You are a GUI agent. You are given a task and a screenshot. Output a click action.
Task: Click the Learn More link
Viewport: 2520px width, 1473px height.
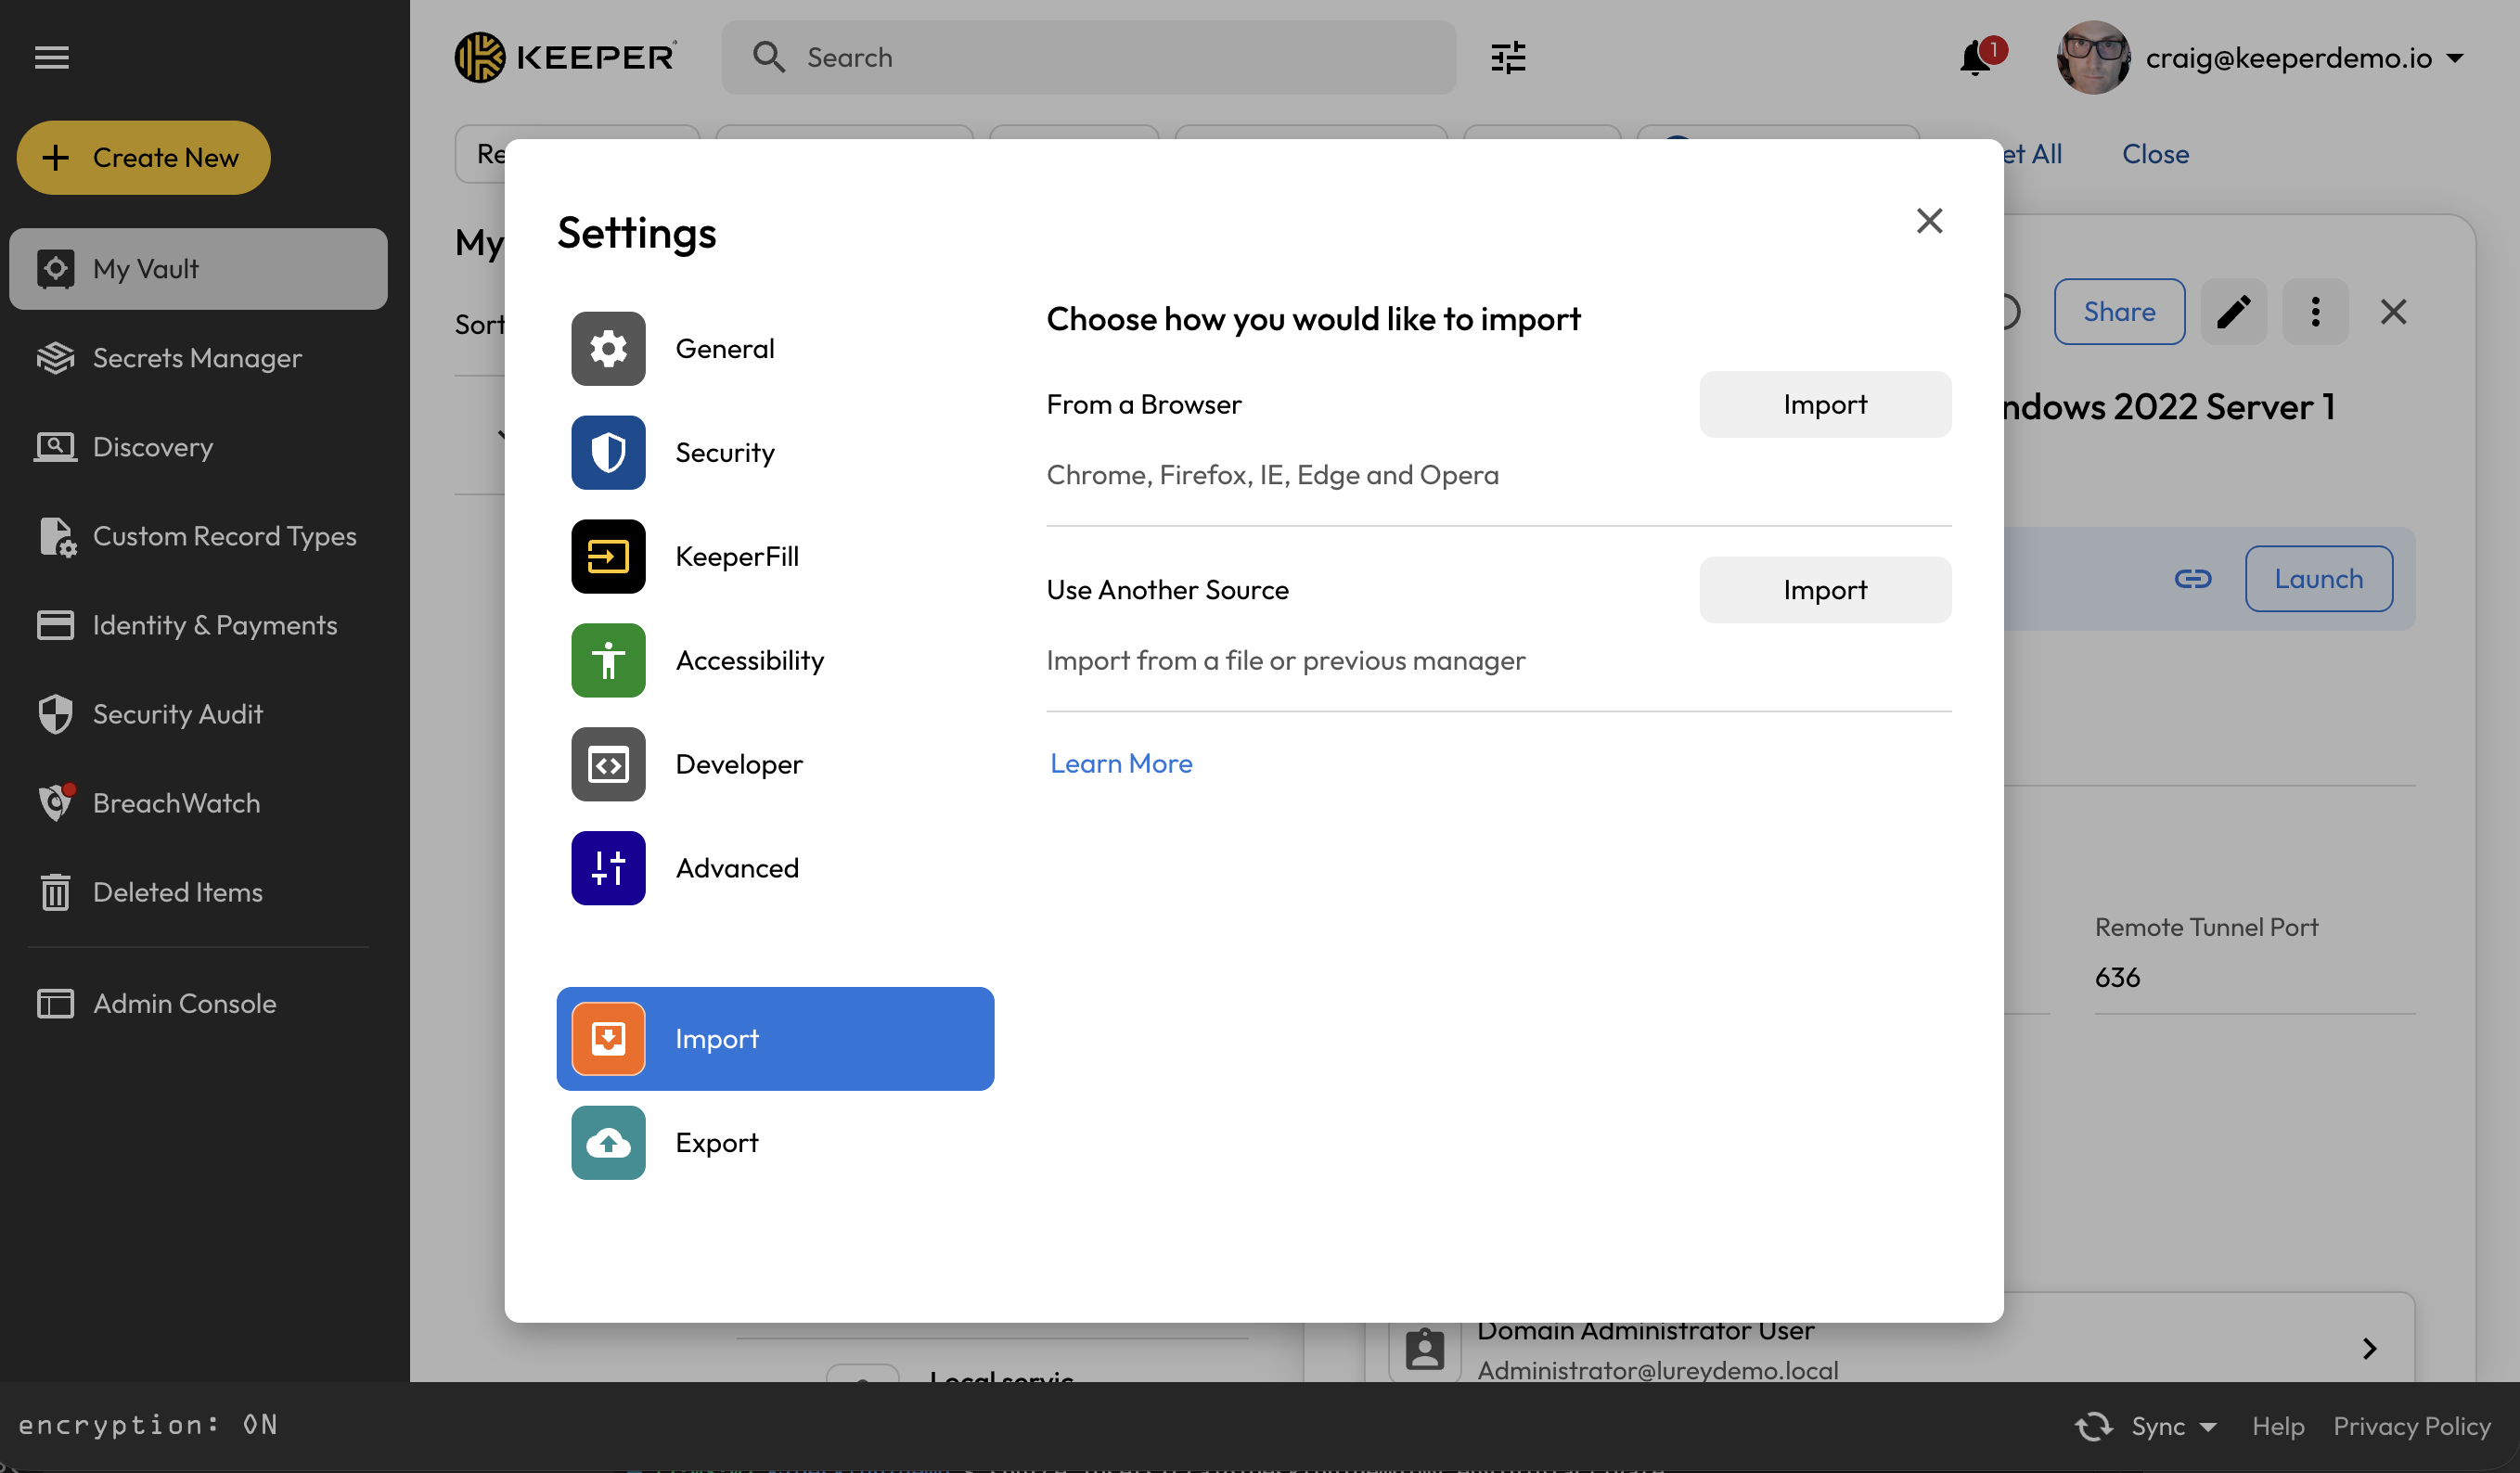(1121, 763)
